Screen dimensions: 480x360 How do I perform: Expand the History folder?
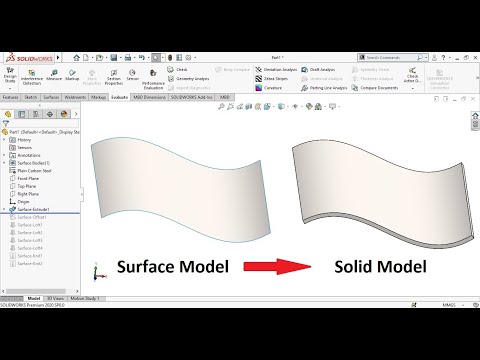4,140
